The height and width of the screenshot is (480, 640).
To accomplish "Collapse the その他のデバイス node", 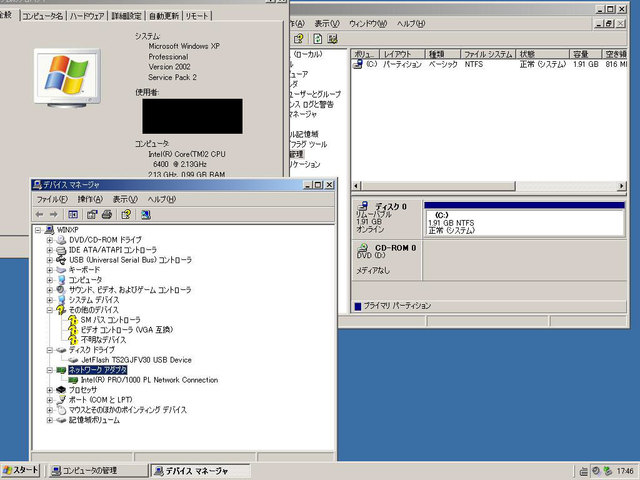I will click(x=49, y=310).
